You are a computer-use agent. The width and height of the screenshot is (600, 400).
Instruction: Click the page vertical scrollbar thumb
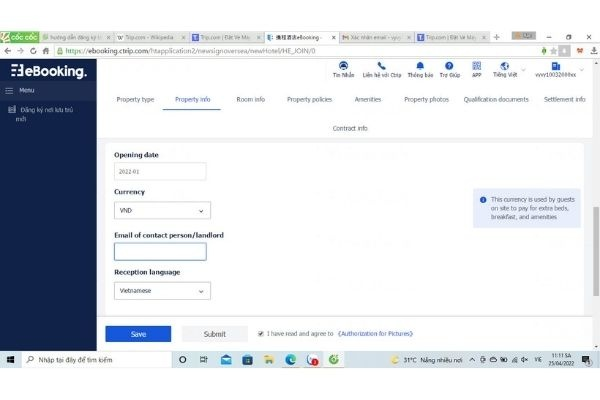click(596, 251)
